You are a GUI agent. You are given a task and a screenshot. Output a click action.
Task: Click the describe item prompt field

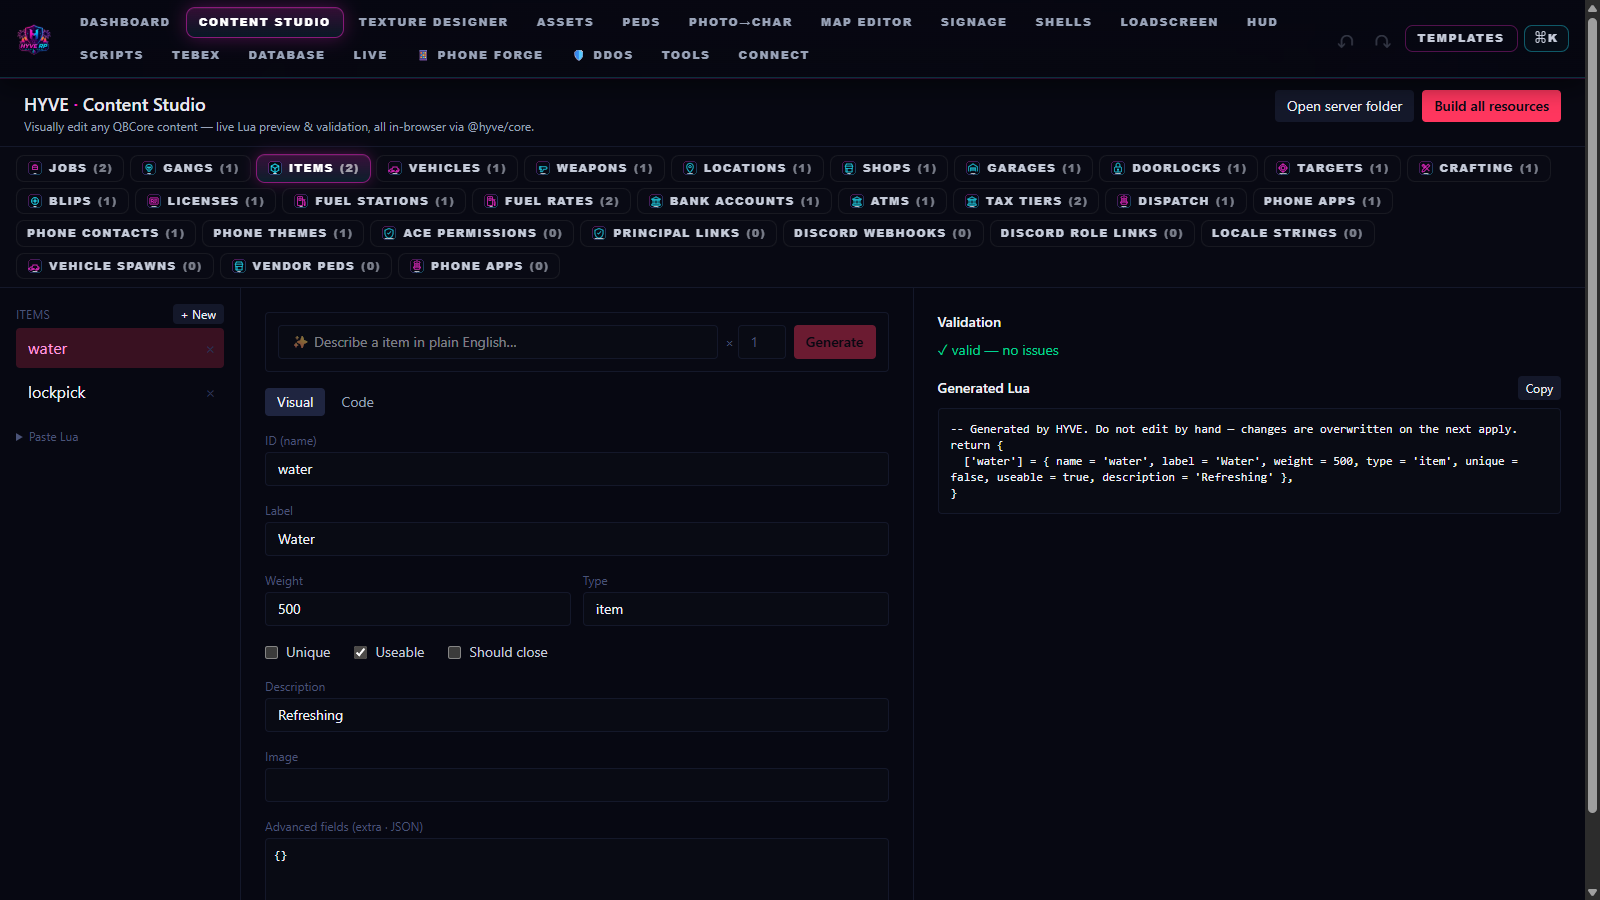tap(498, 342)
